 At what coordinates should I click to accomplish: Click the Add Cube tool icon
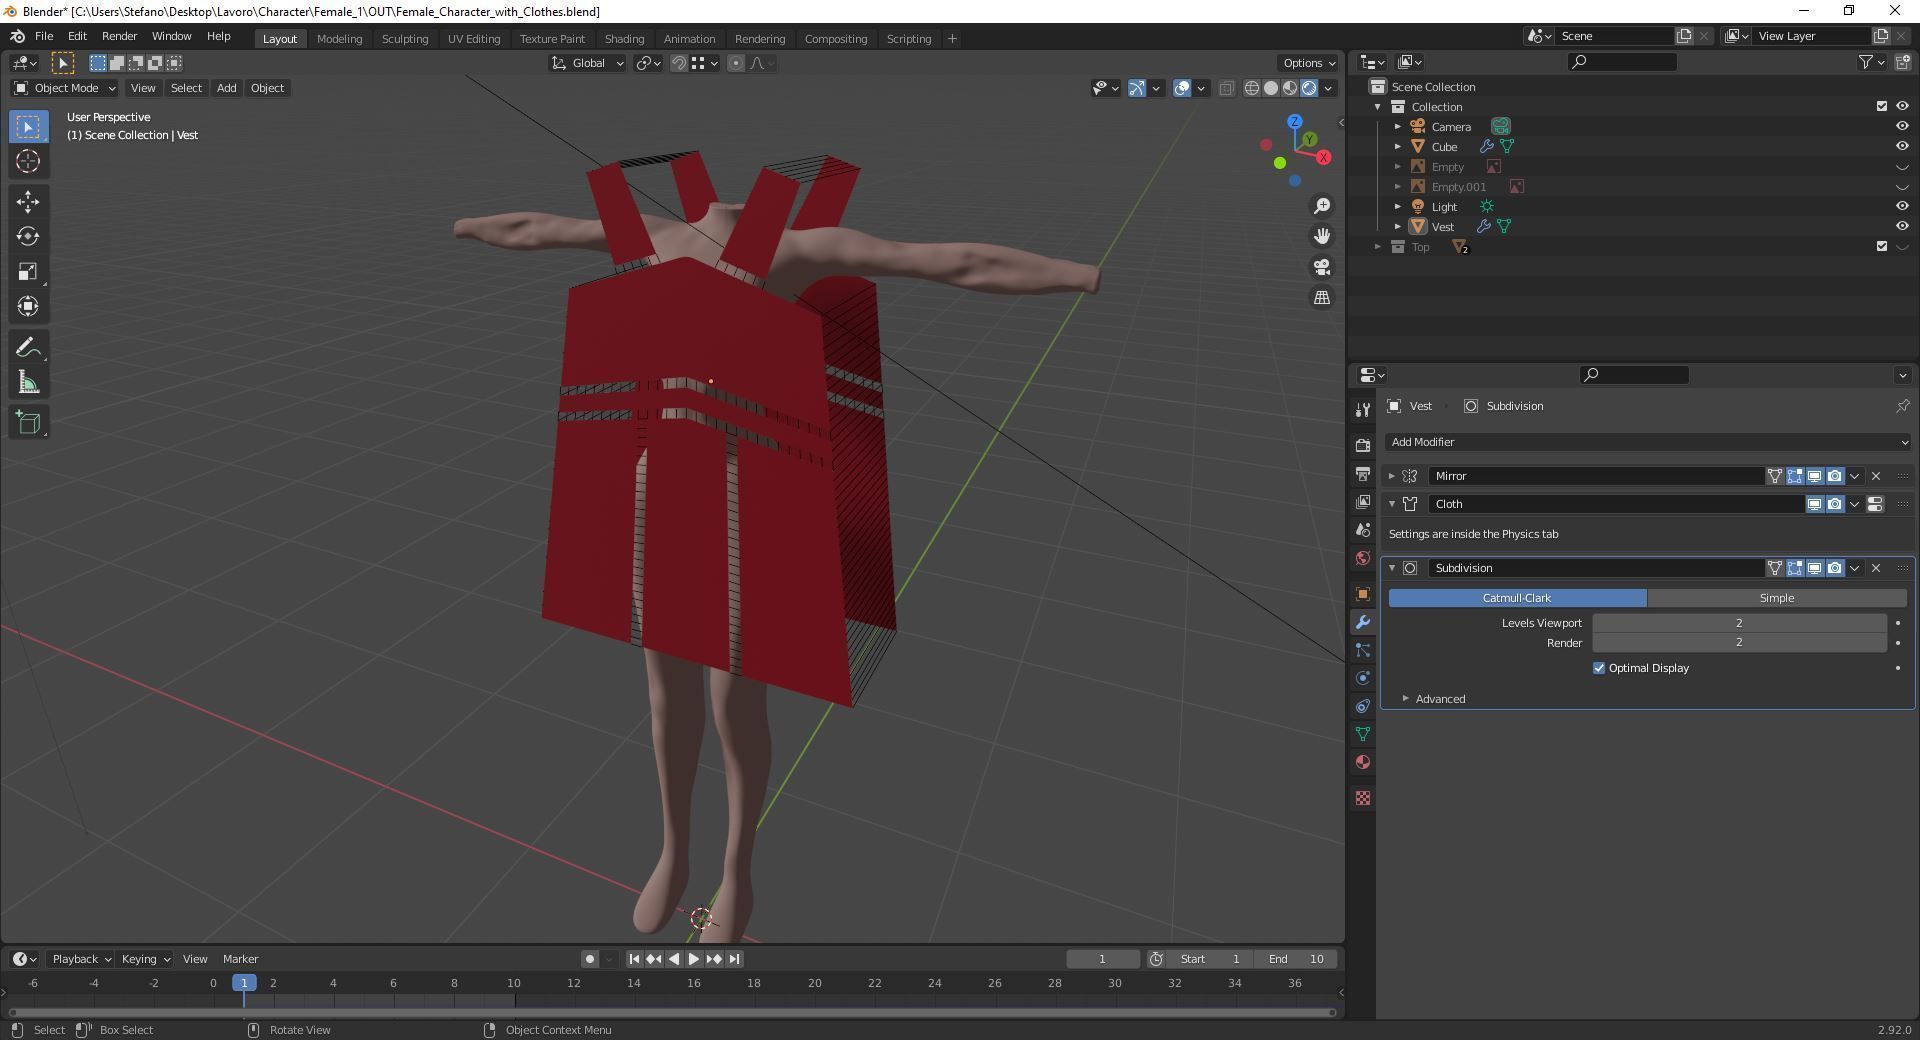pyautogui.click(x=28, y=422)
